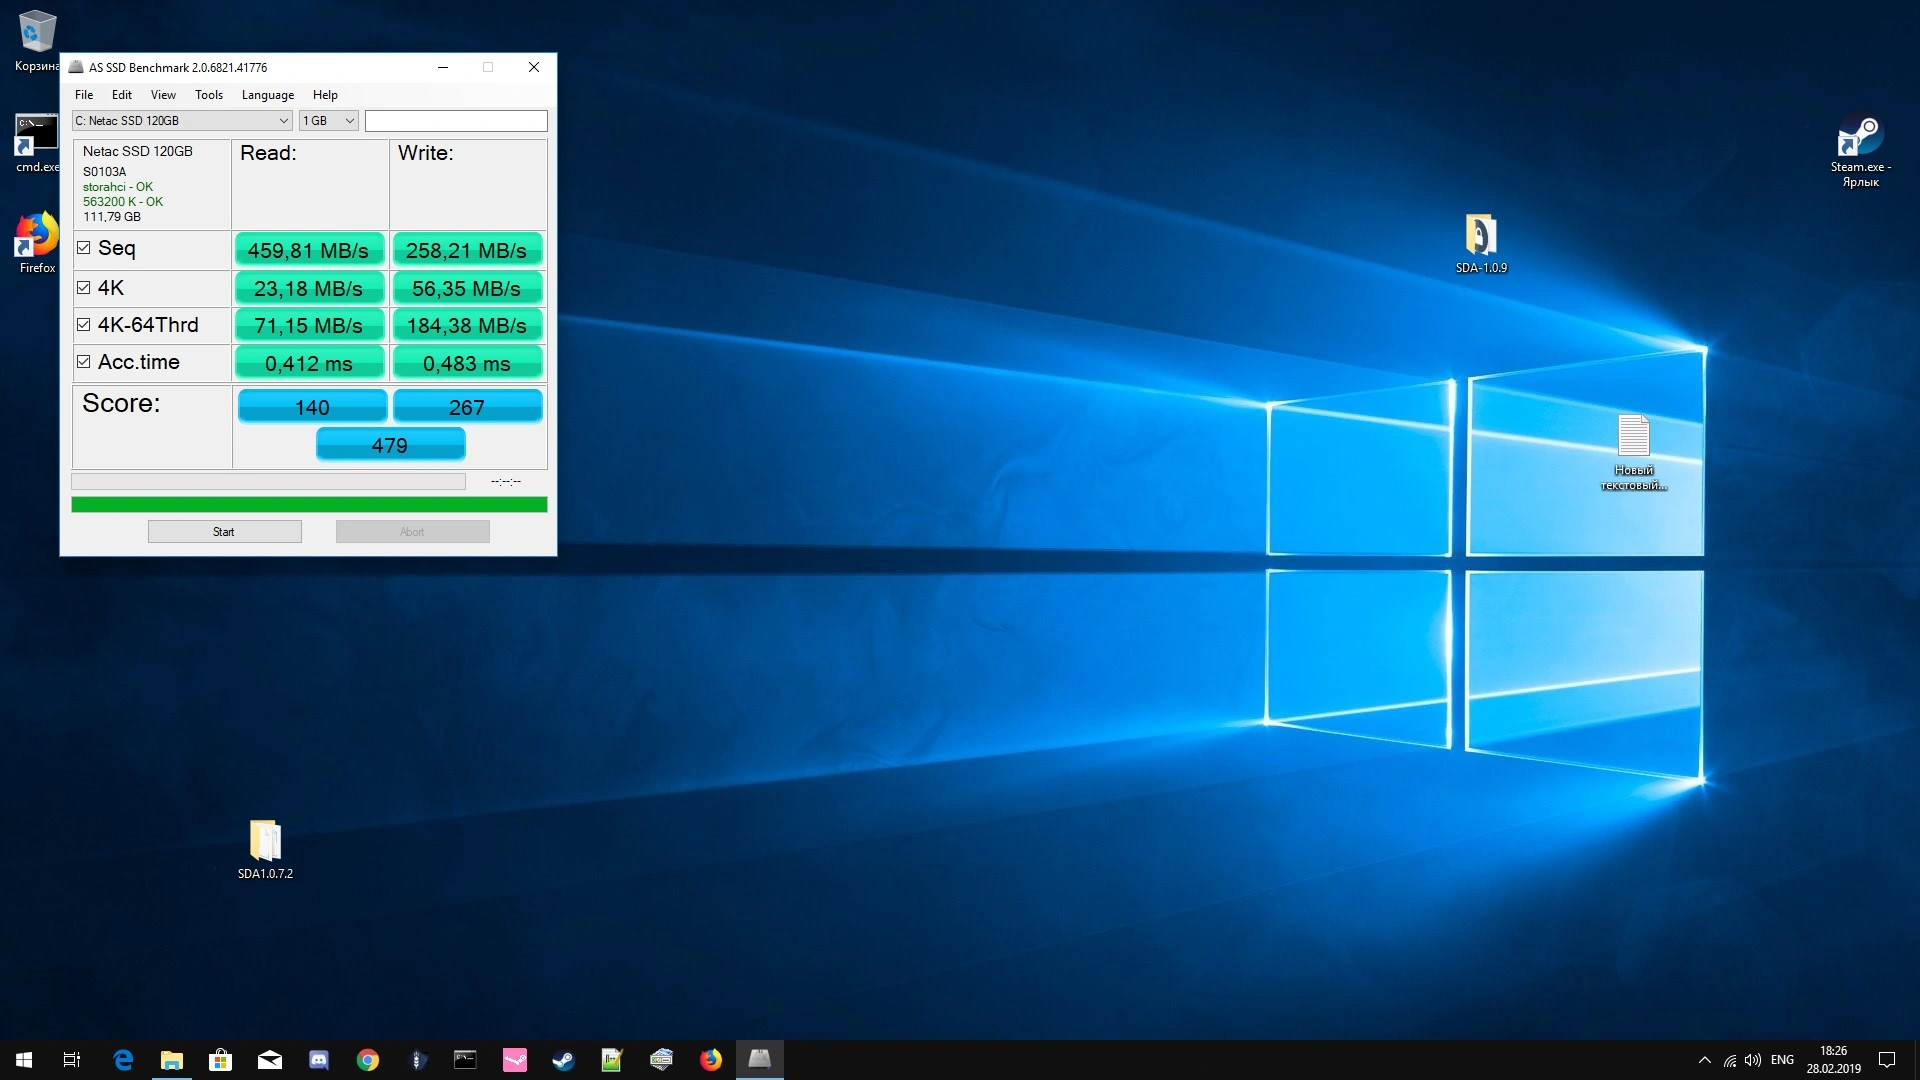Select the SDA-1.0.9 archive icon
This screenshot has width=1920, height=1080.
[1481, 244]
